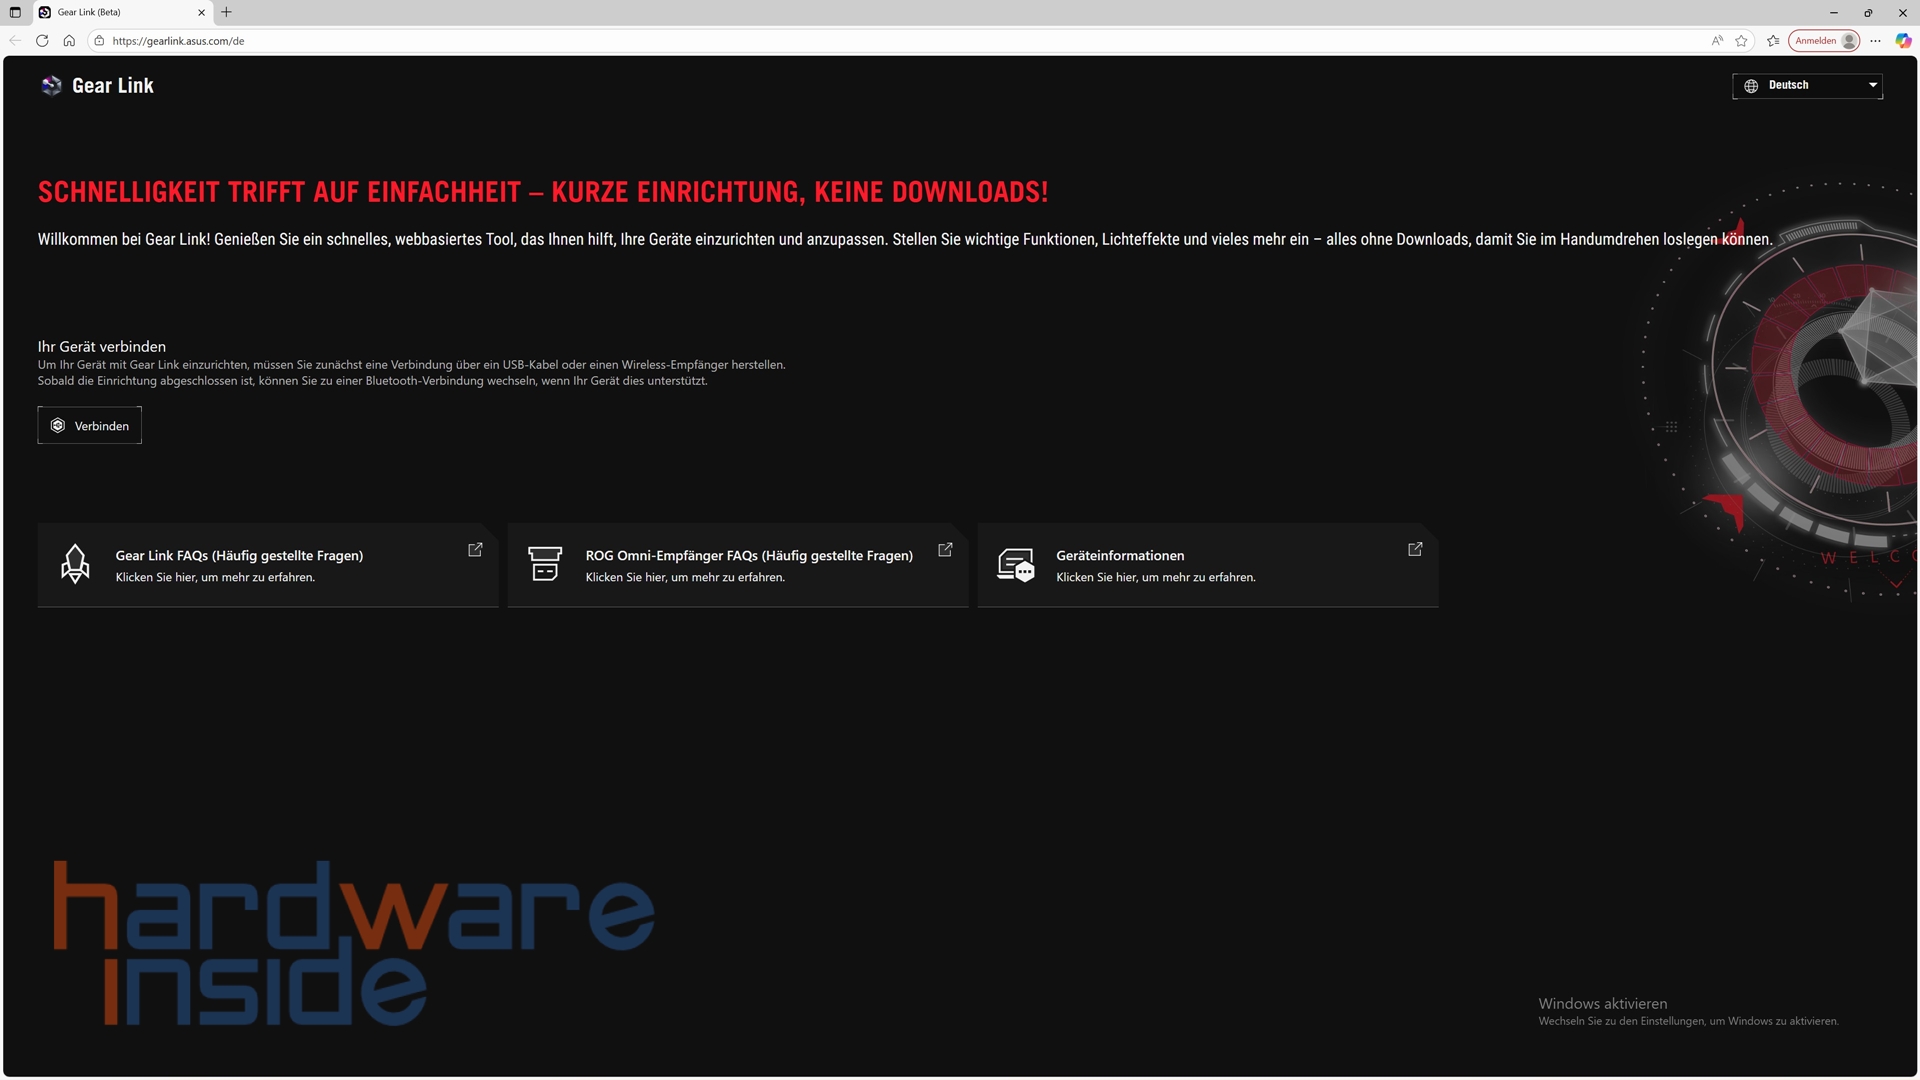This screenshot has height=1080, width=1920.
Task: Open ROG Omni-Empfänger FAQs card
Action: pyautogui.click(x=738, y=565)
